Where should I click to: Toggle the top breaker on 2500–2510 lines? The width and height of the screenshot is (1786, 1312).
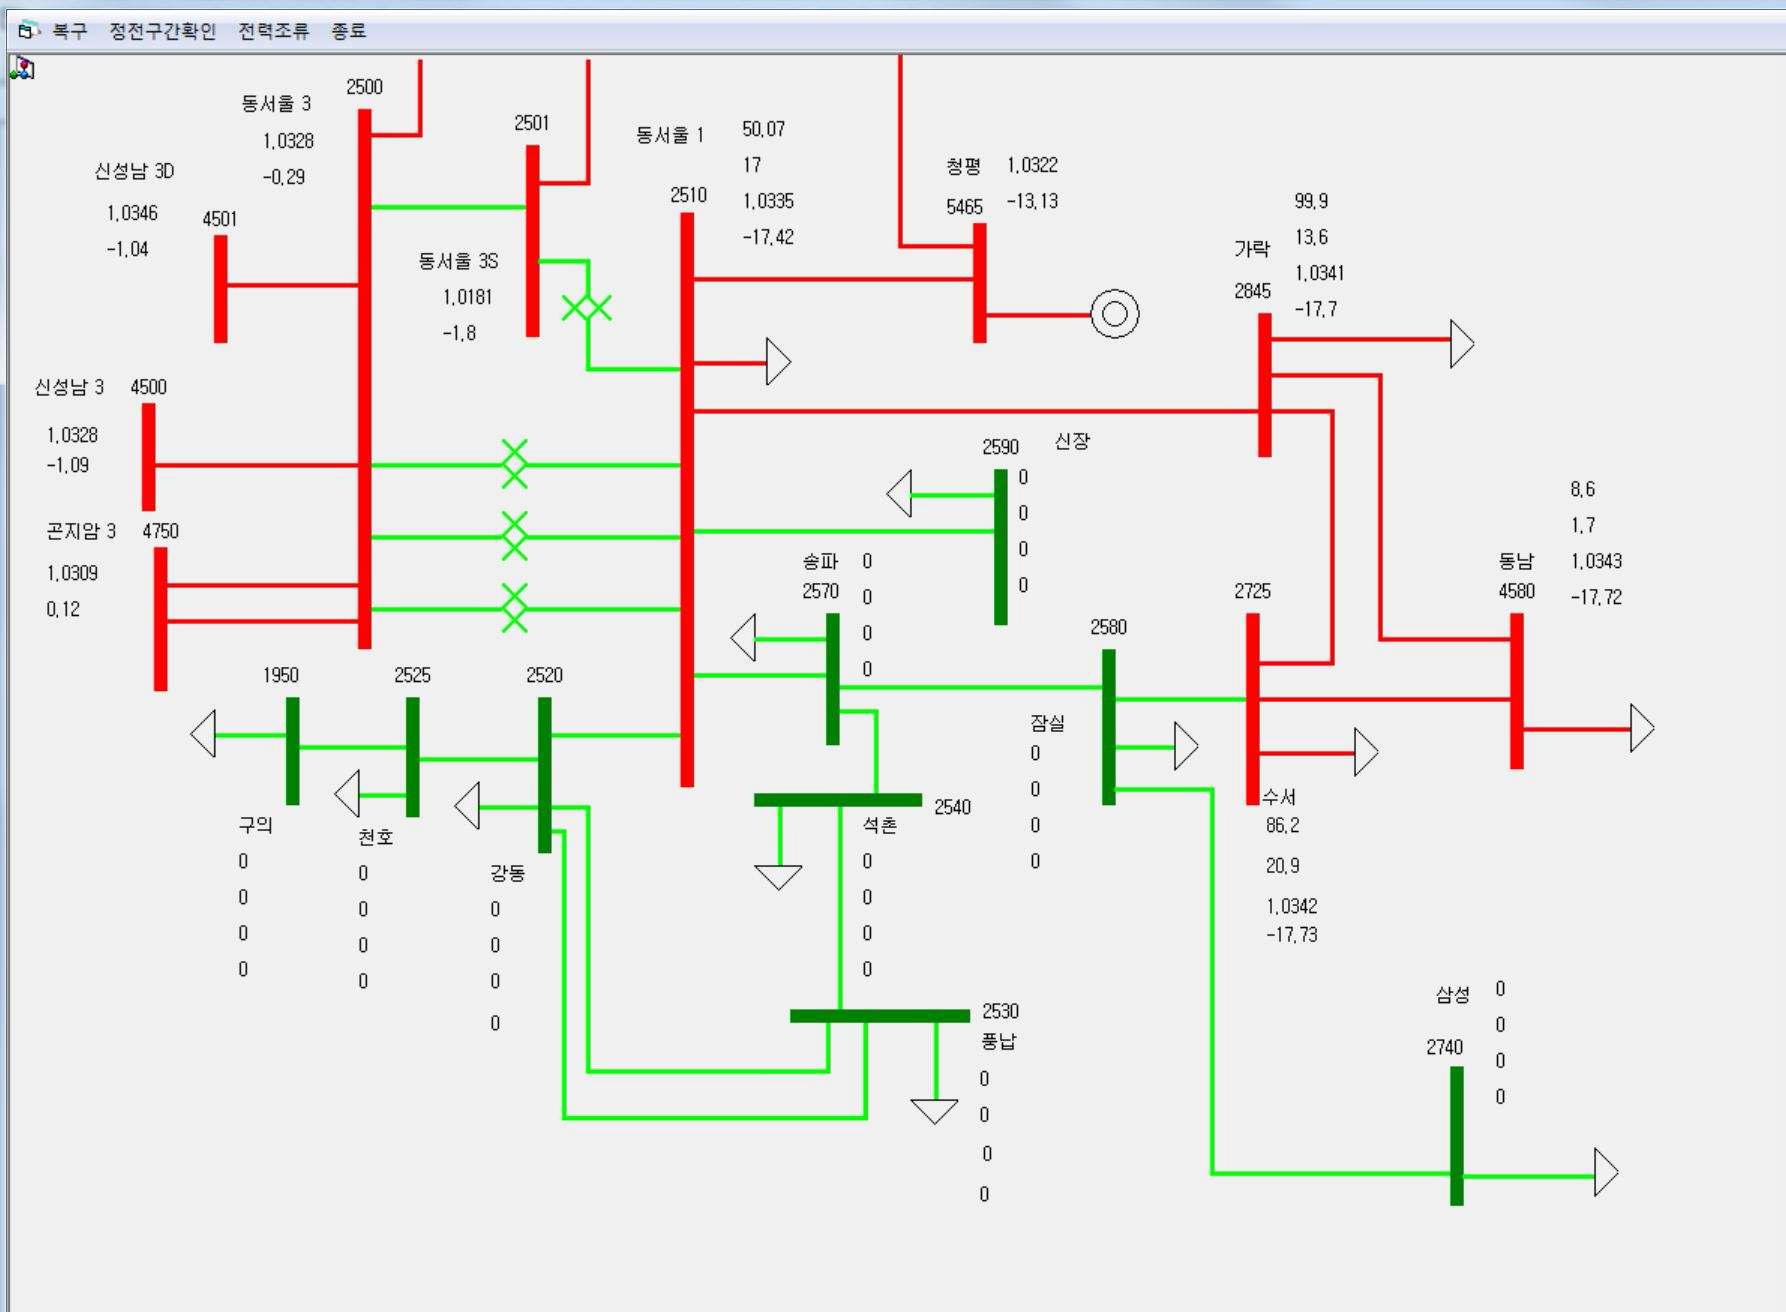click(x=514, y=464)
